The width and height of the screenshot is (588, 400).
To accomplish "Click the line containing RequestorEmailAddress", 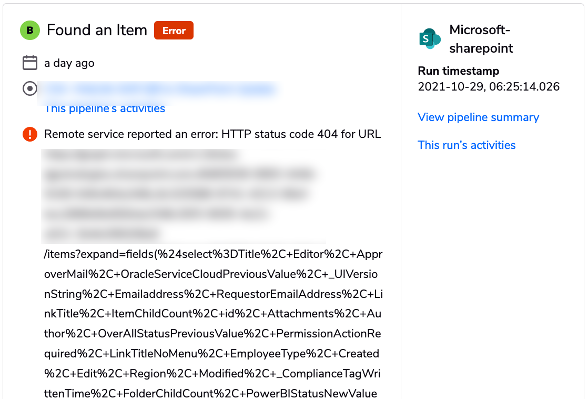I will [x=213, y=294].
